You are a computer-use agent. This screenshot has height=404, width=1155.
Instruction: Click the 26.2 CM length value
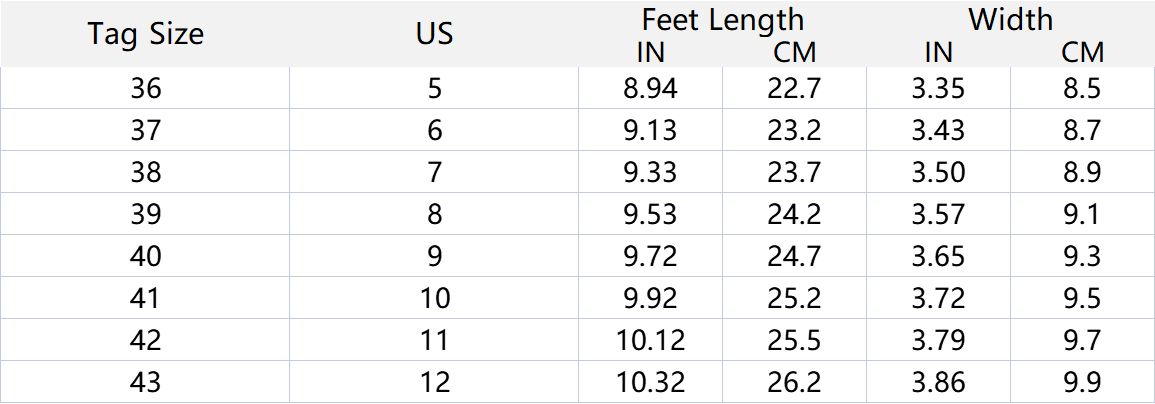794,381
